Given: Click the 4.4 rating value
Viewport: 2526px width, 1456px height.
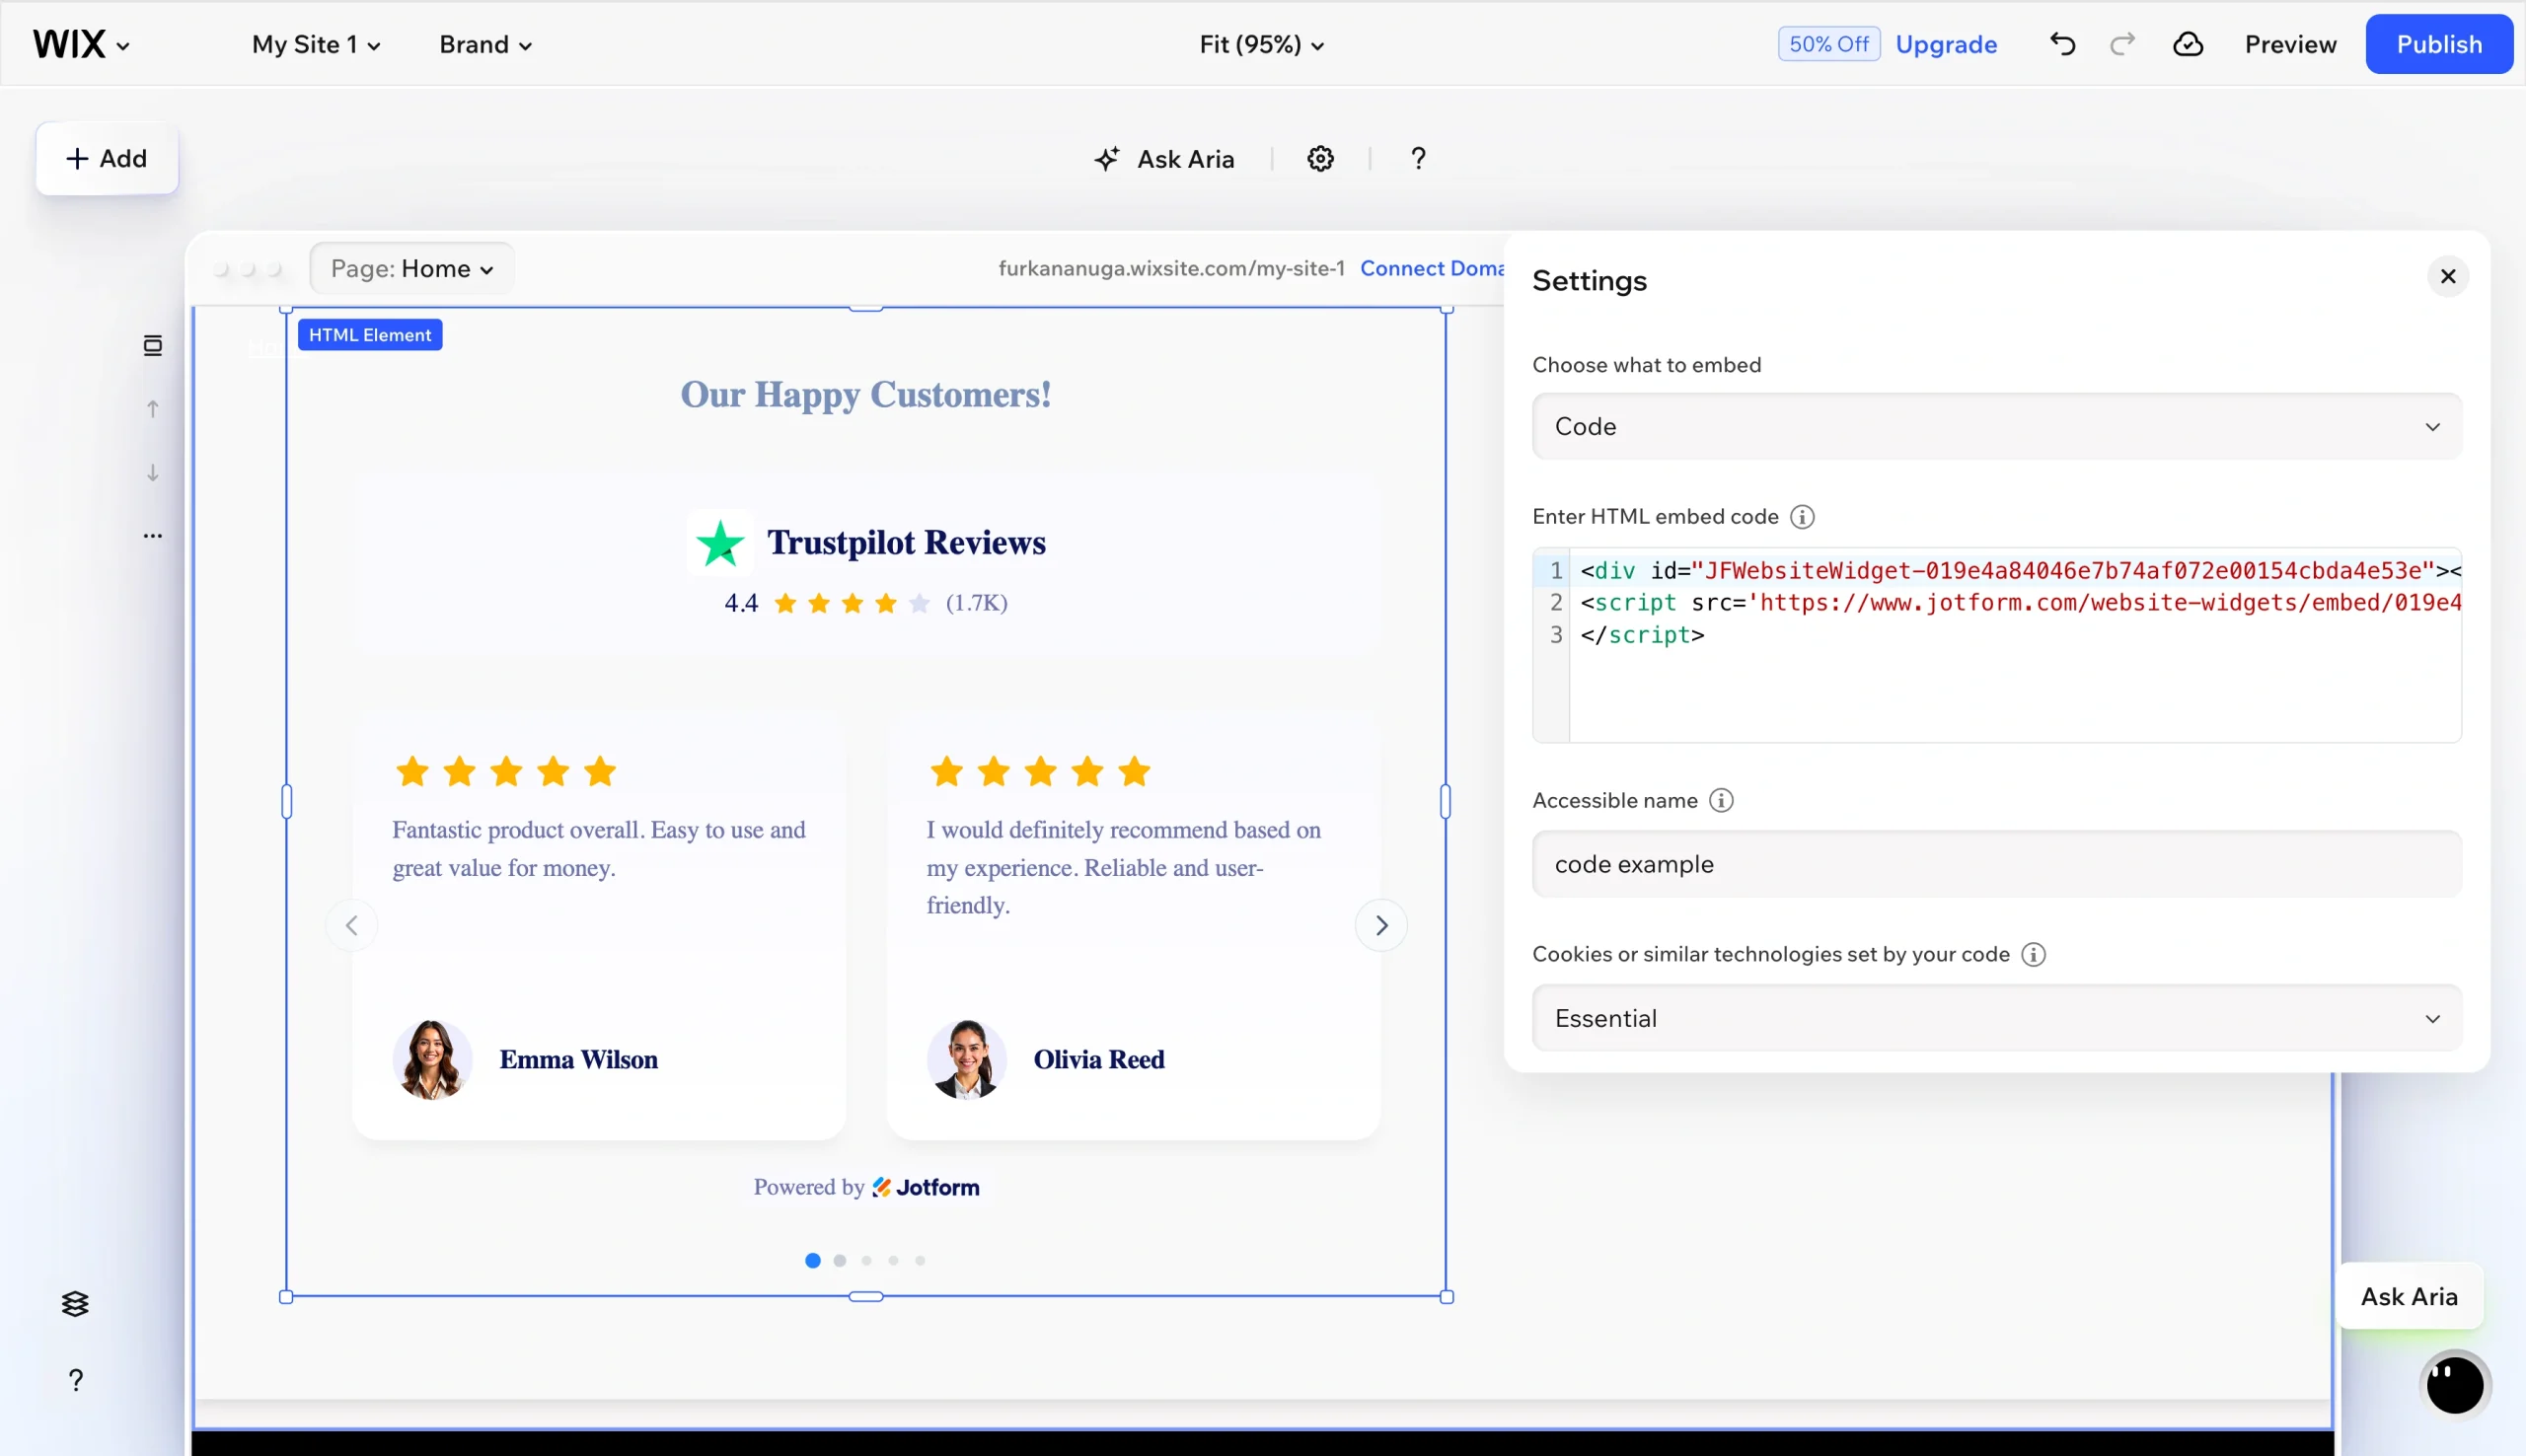Looking at the screenshot, I should (741, 603).
